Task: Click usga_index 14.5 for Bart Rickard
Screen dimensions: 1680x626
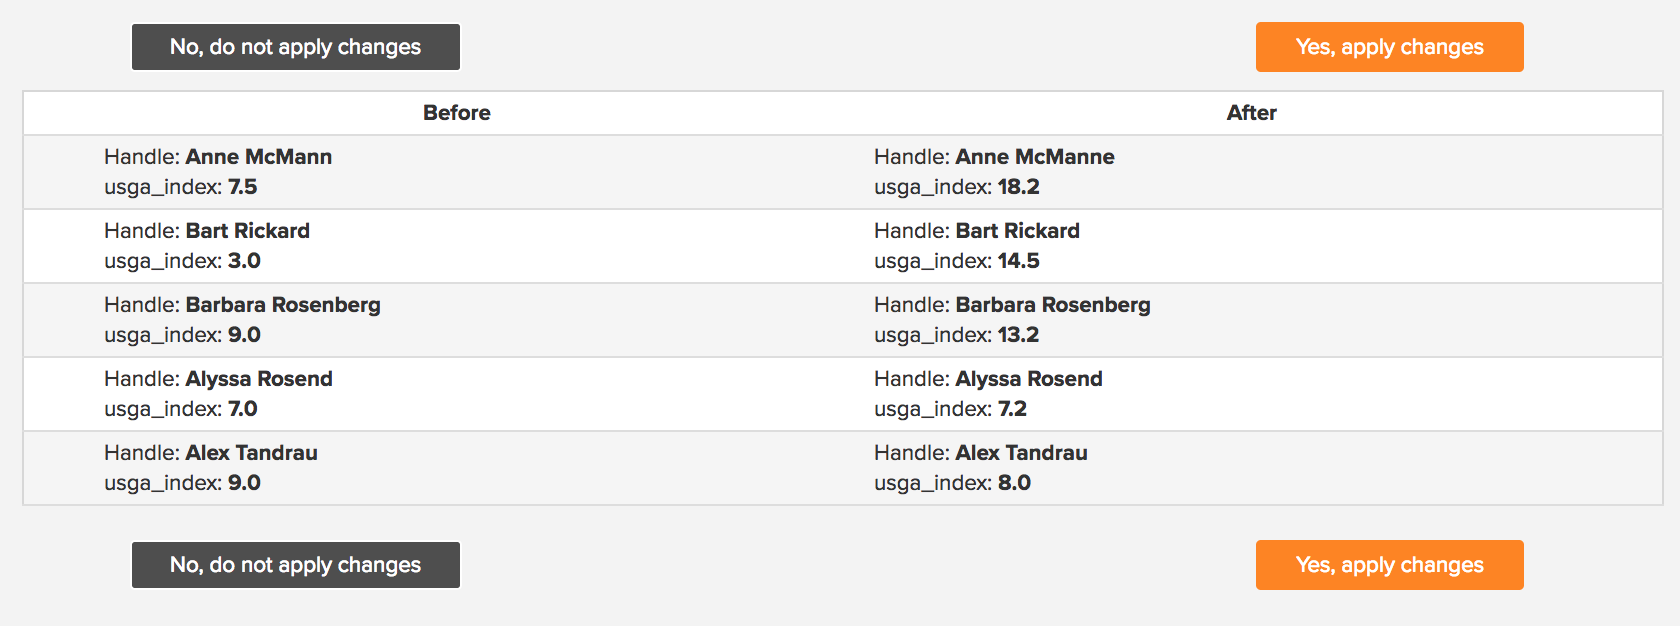Action: 1019,261
